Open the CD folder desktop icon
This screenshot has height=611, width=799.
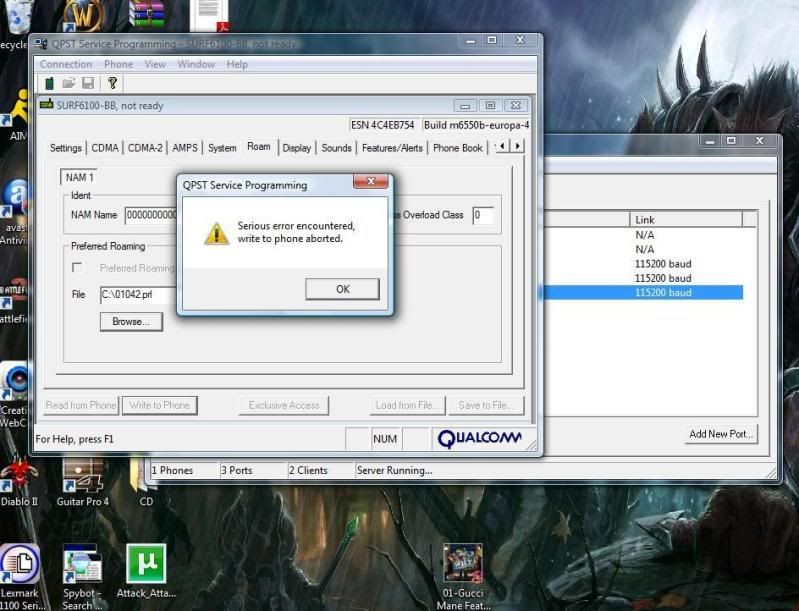[144, 482]
